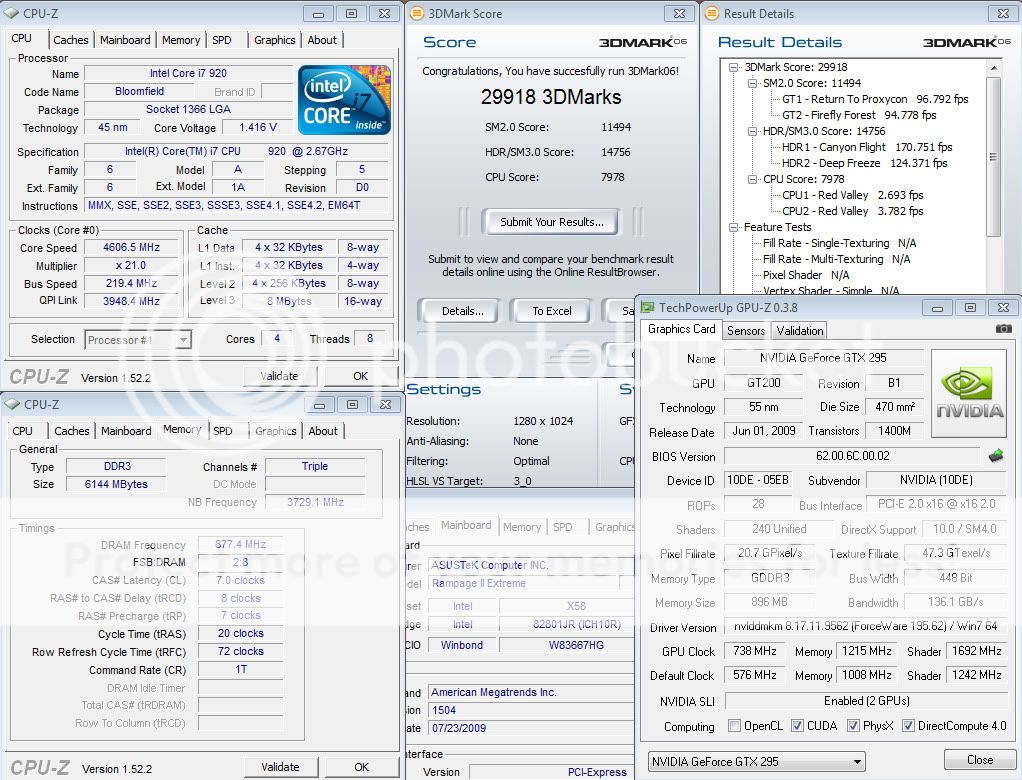Image resolution: width=1022 pixels, height=780 pixels.
Task: Click the TechPowerUp GPU-Z title bar icon
Action: point(647,308)
